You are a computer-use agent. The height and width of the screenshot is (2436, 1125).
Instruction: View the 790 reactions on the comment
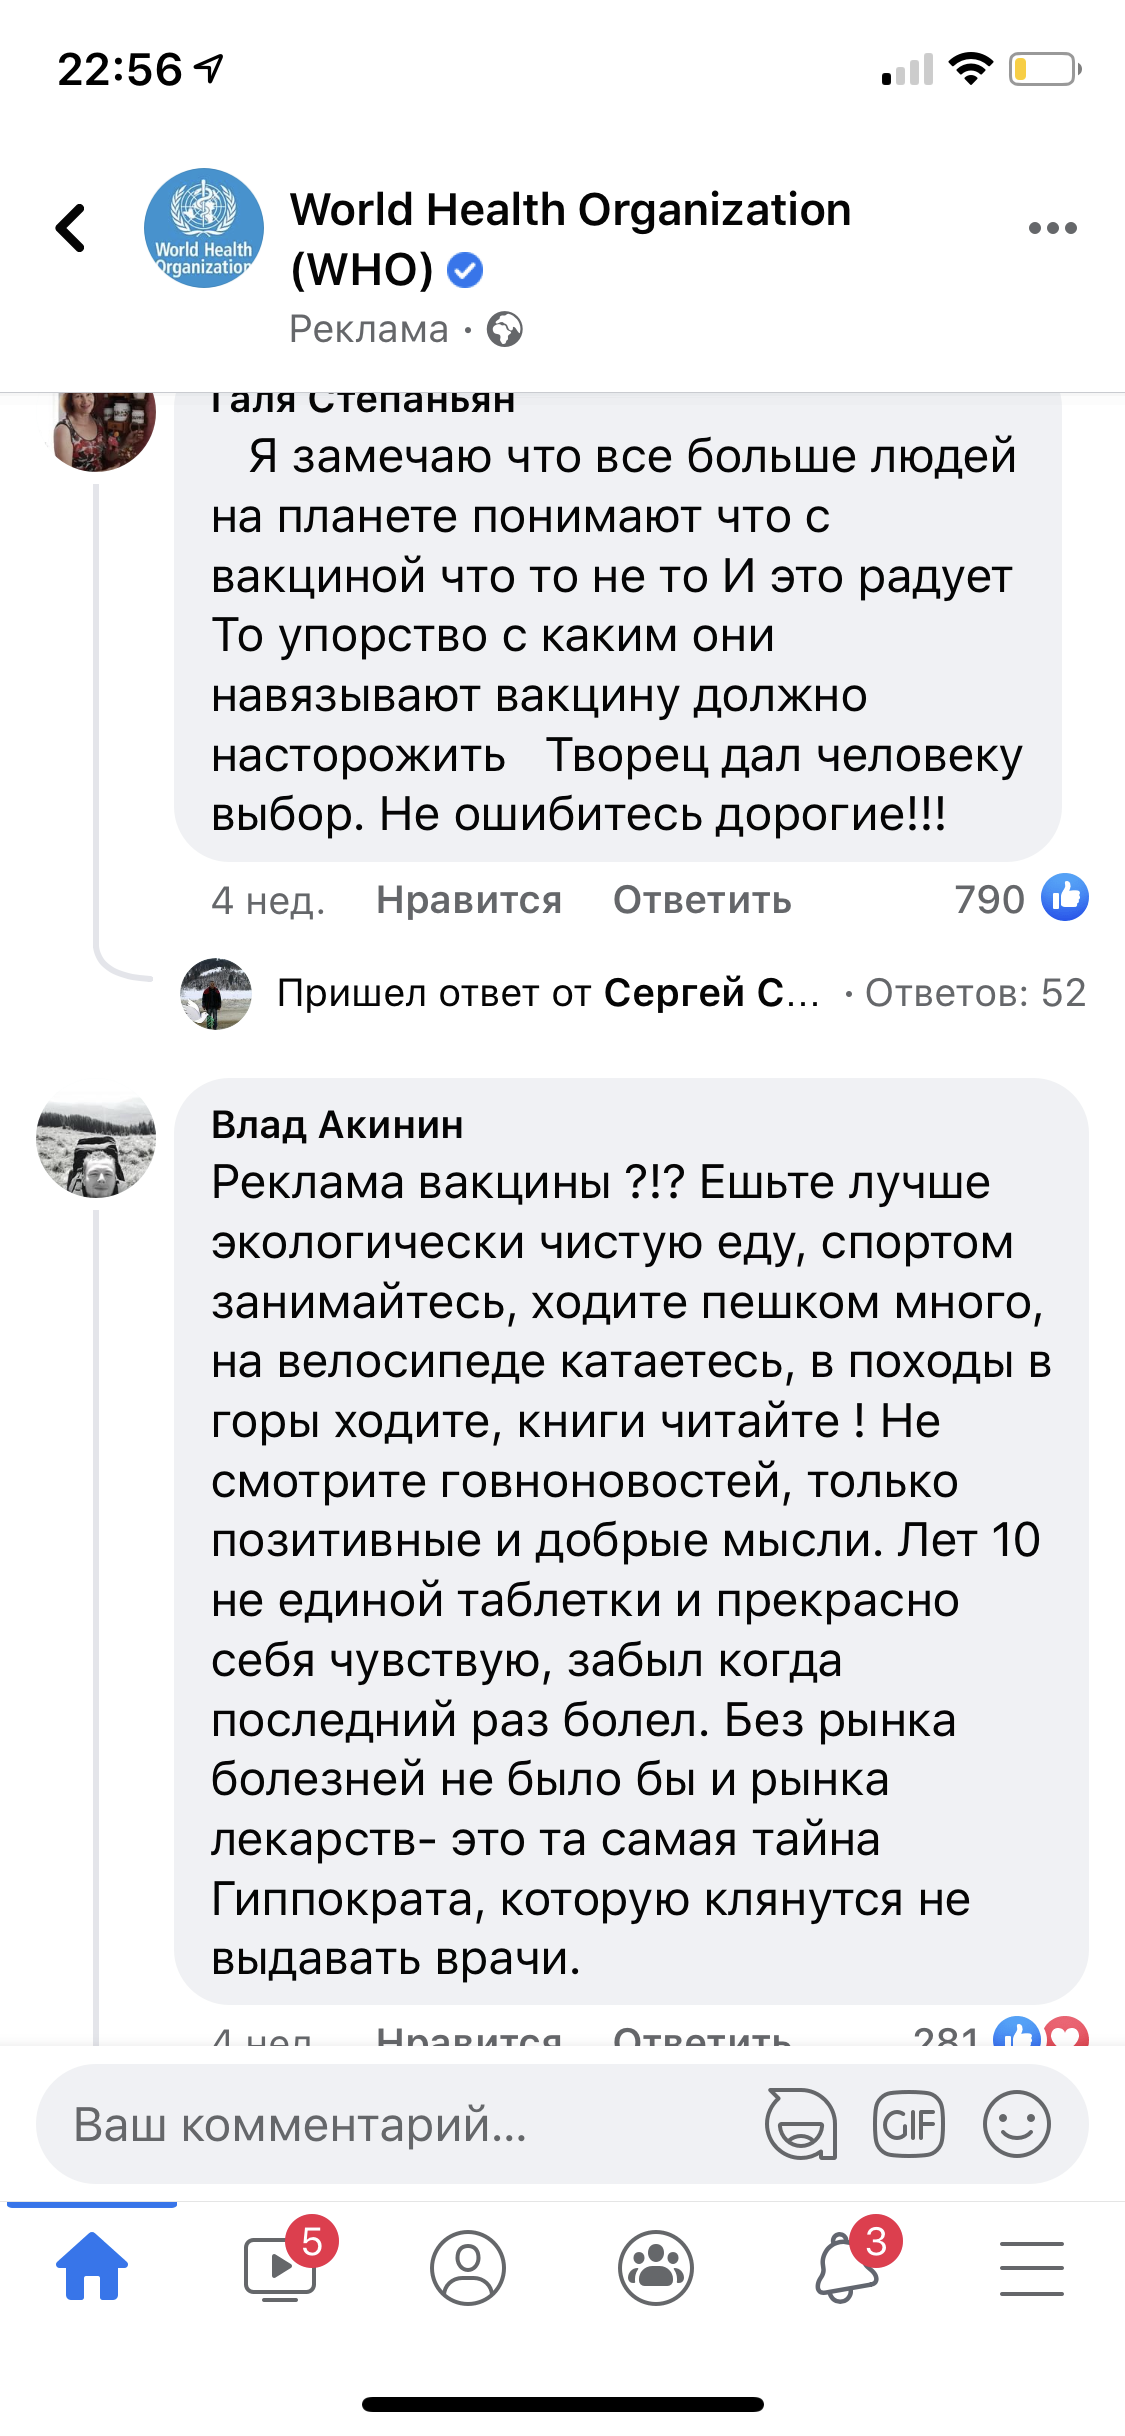(x=1020, y=898)
